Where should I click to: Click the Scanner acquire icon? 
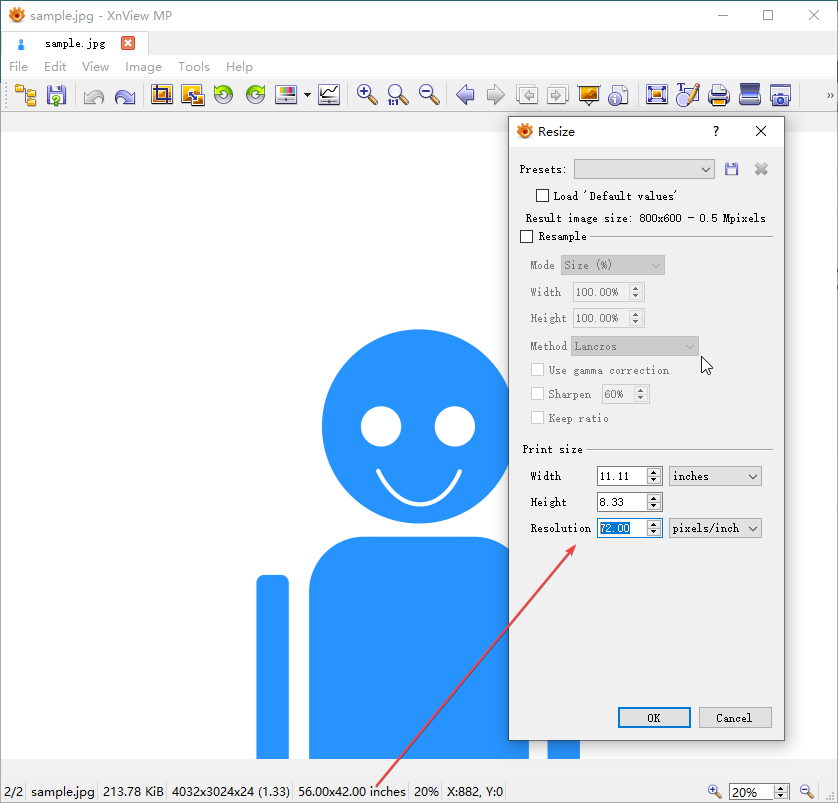pos(750,95)
